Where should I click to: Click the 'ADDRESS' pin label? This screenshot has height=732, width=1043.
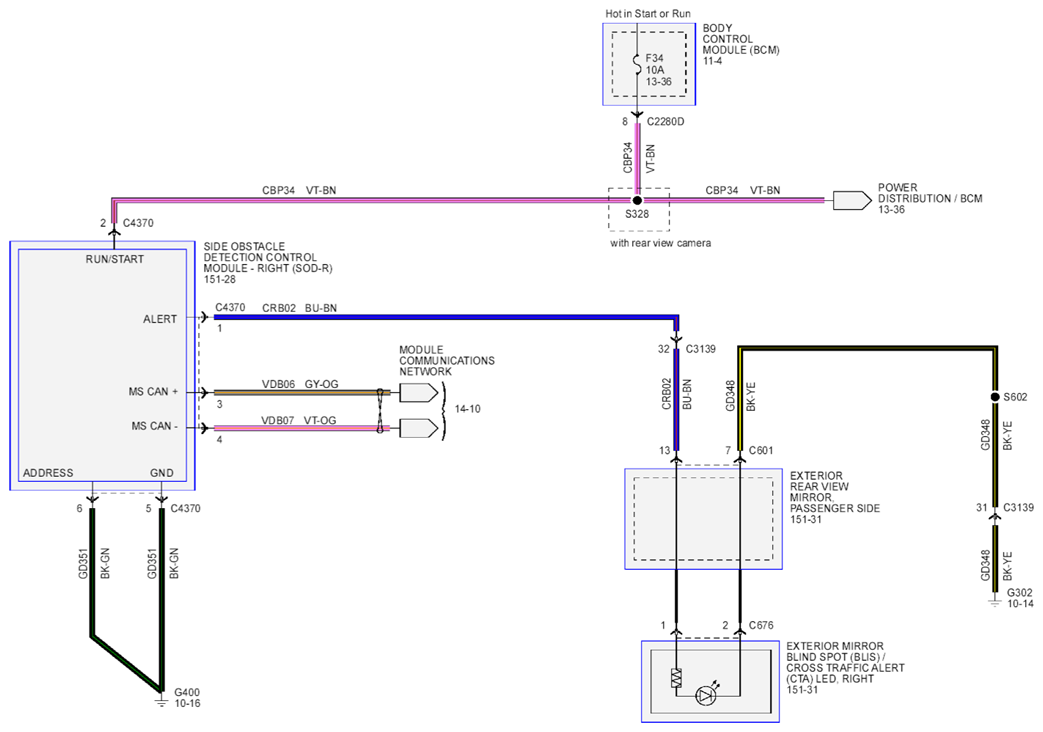click(48, 472)
